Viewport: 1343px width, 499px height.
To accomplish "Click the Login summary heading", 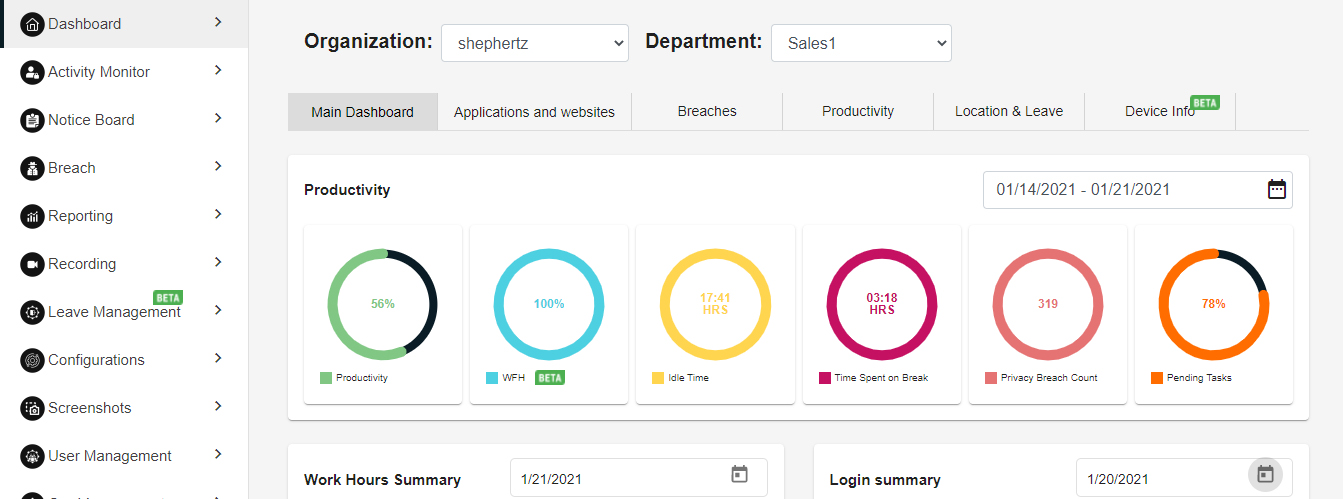I will (x=885, y=480).
